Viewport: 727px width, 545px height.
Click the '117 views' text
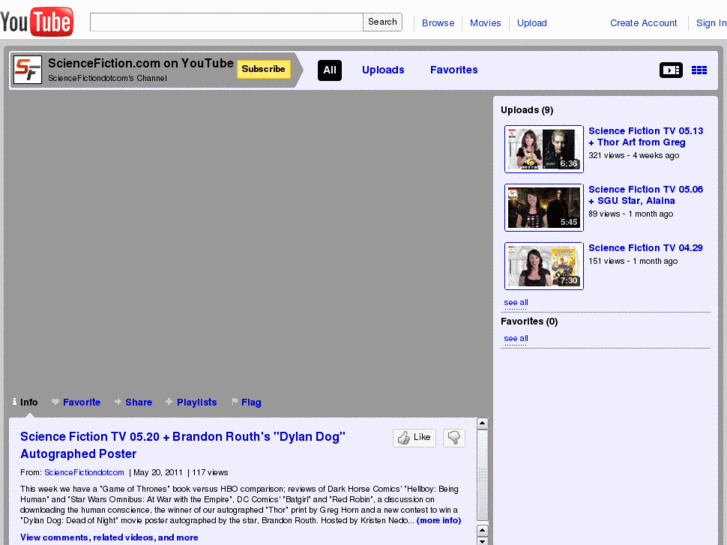coord(210,472)
